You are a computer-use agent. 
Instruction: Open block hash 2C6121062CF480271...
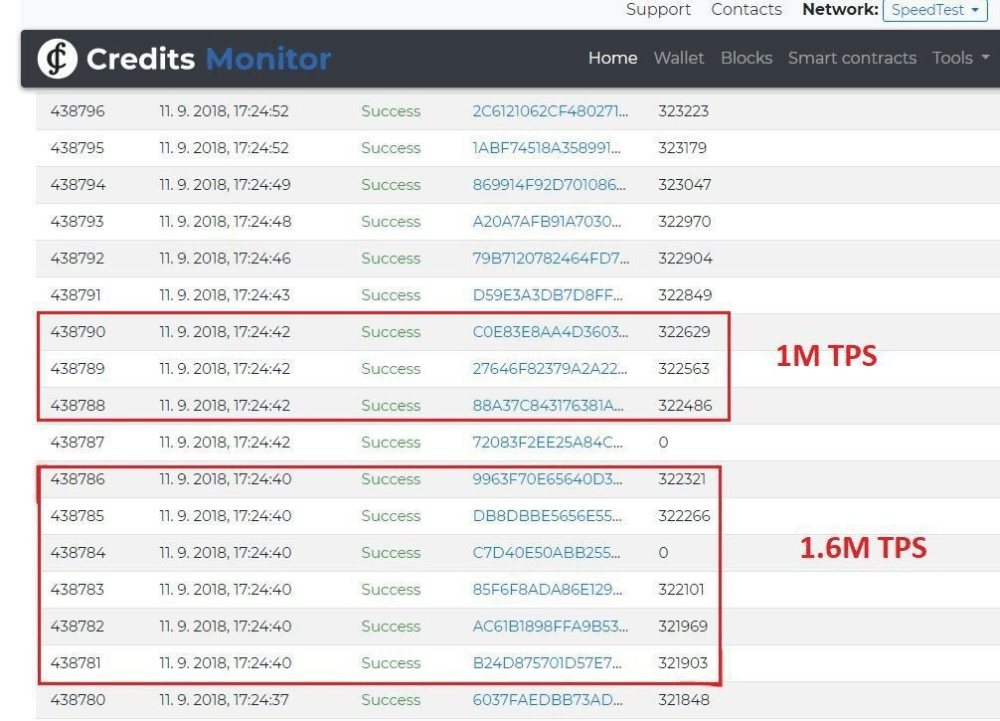[550, 111]
